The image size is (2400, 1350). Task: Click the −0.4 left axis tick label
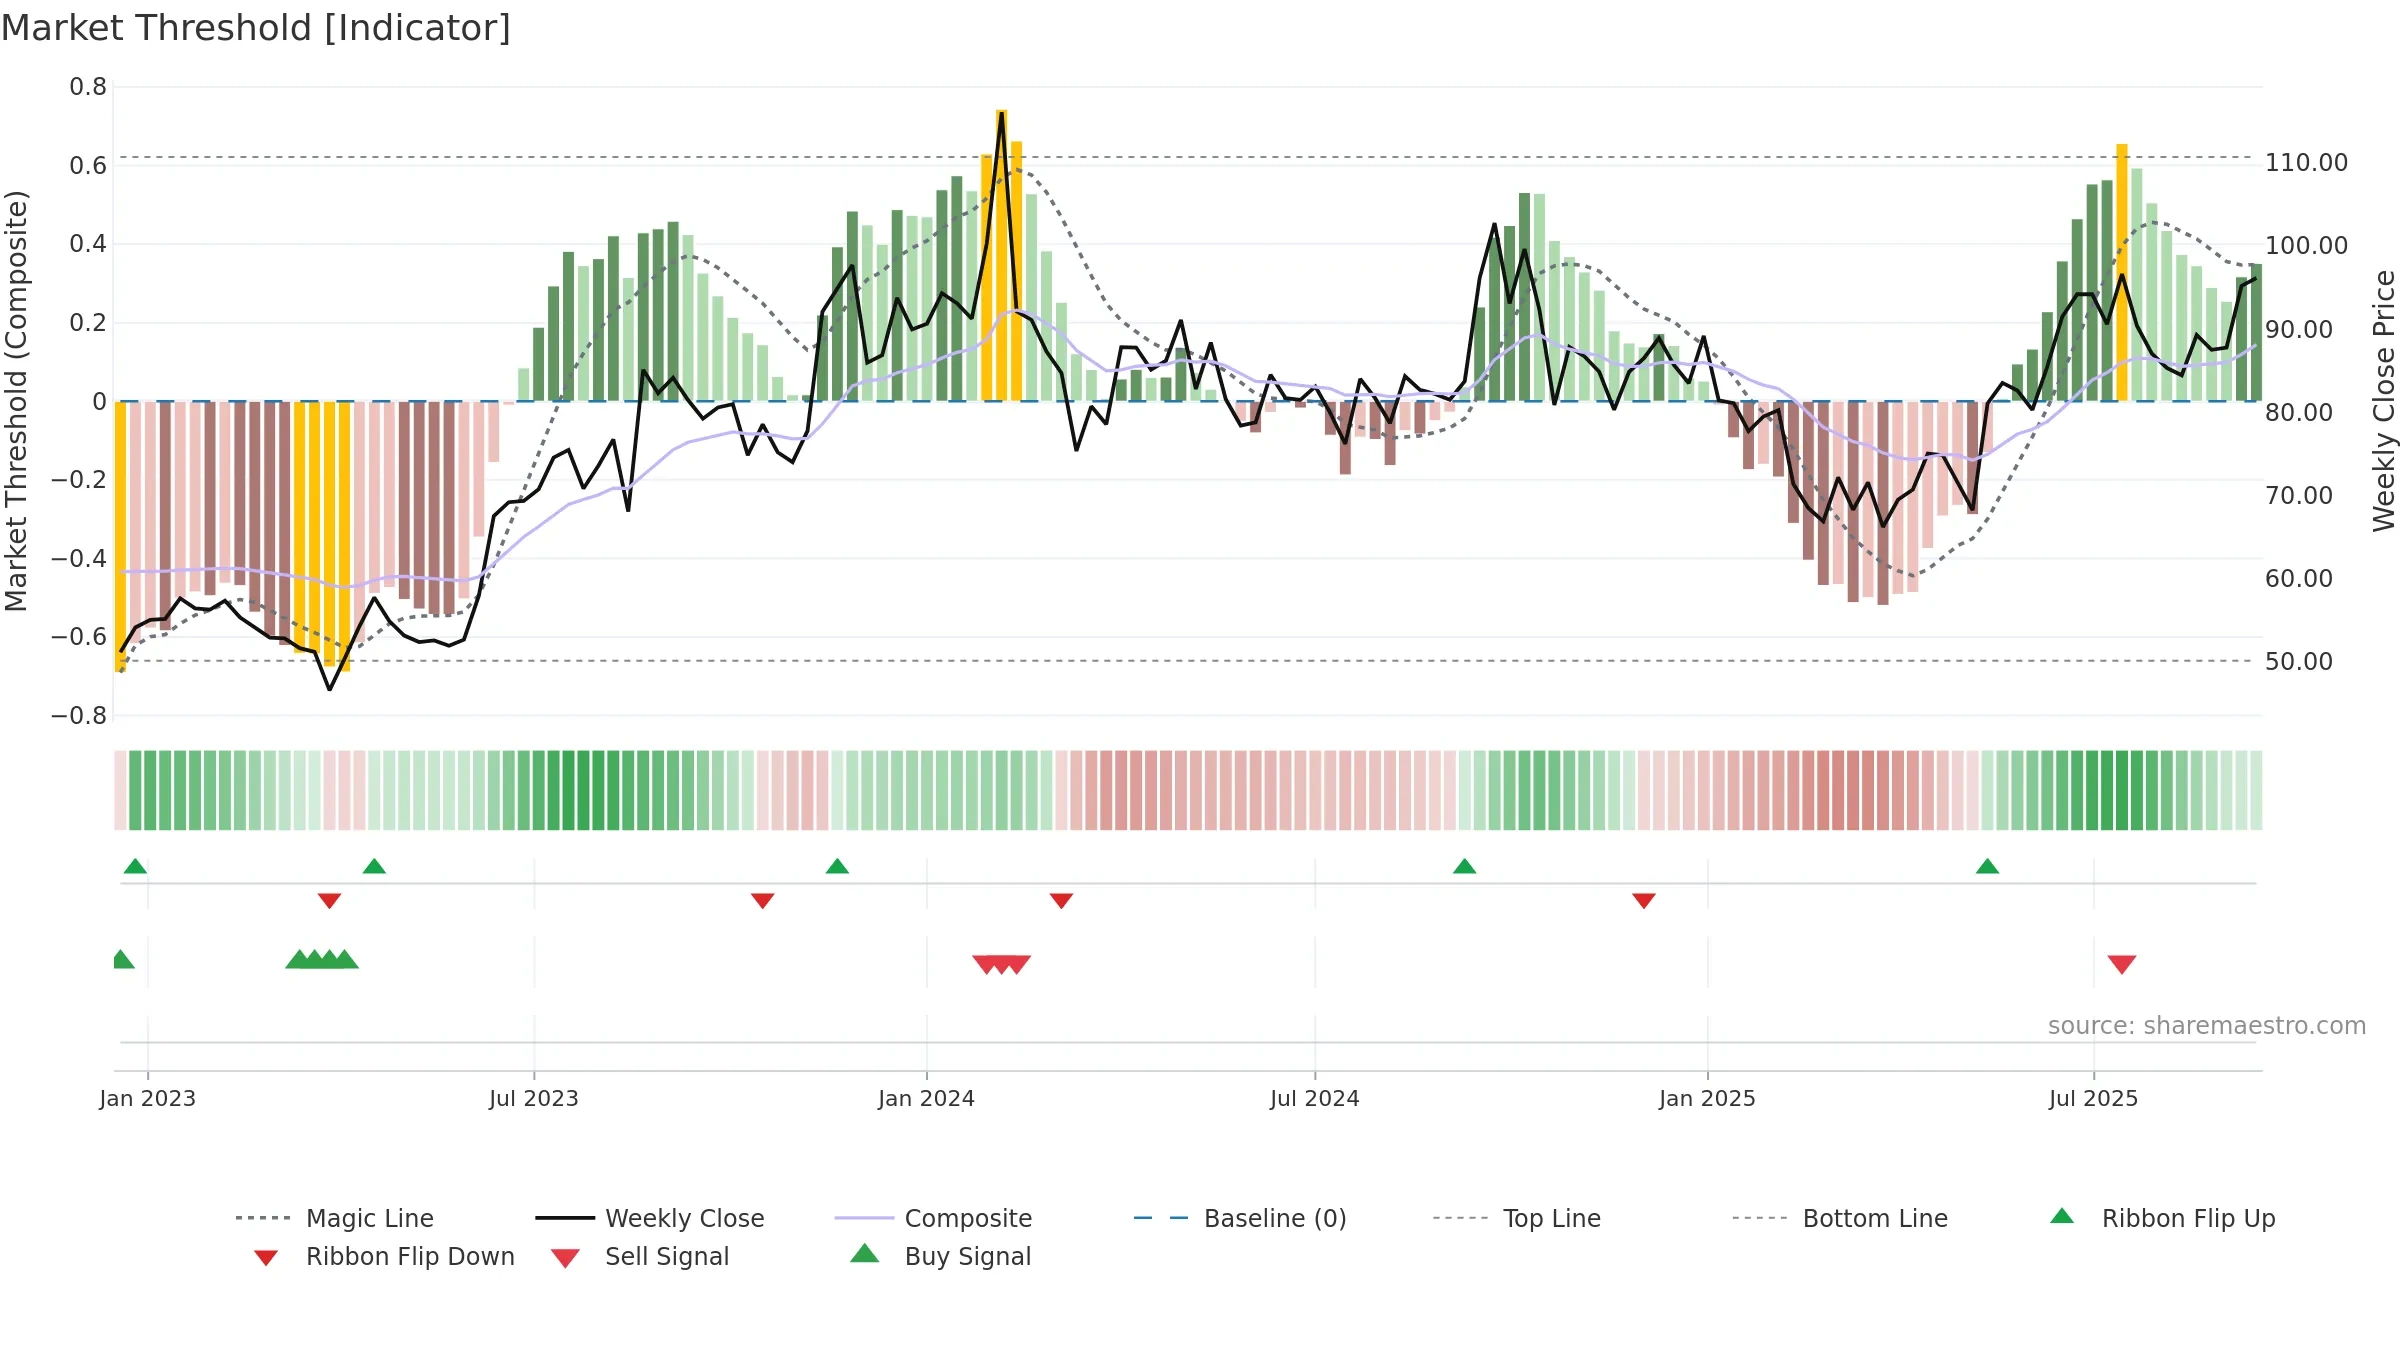(x=79, y=558)
